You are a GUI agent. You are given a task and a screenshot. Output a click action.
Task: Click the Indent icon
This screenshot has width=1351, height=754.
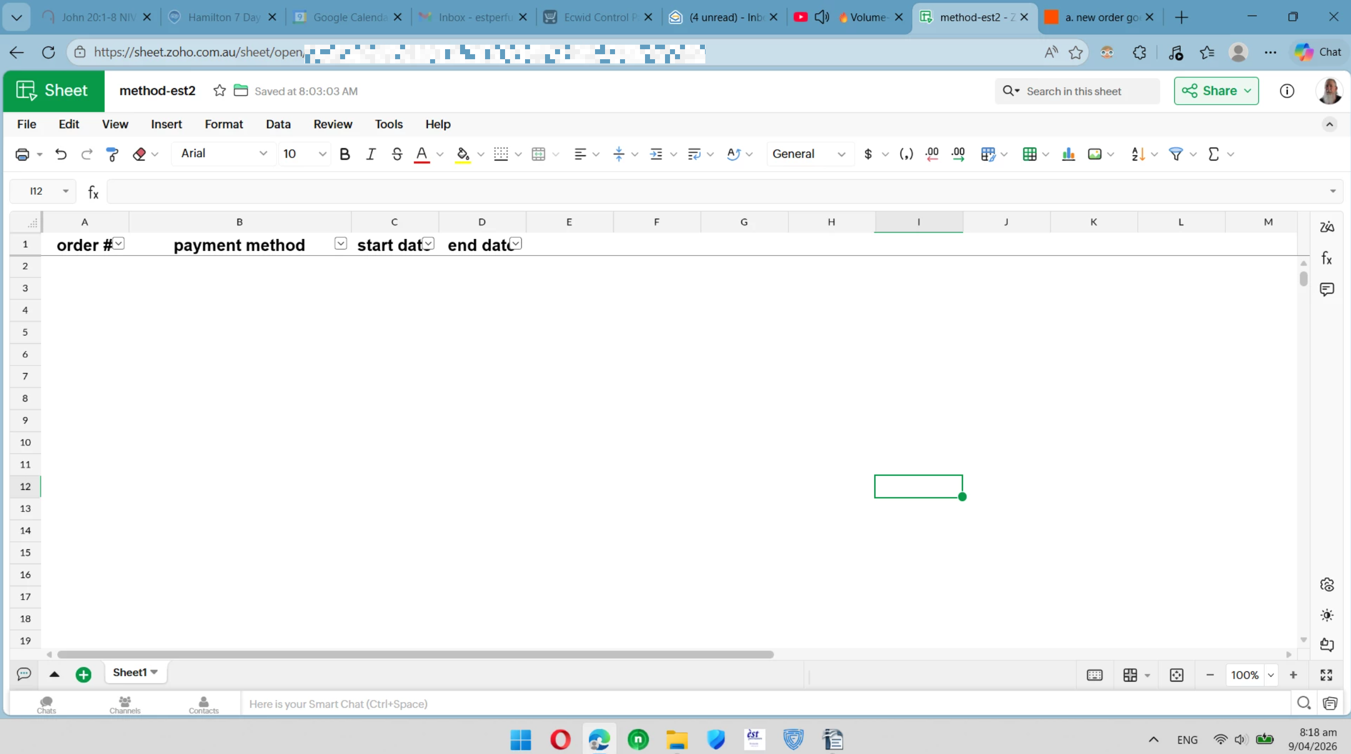click(656, 154)
